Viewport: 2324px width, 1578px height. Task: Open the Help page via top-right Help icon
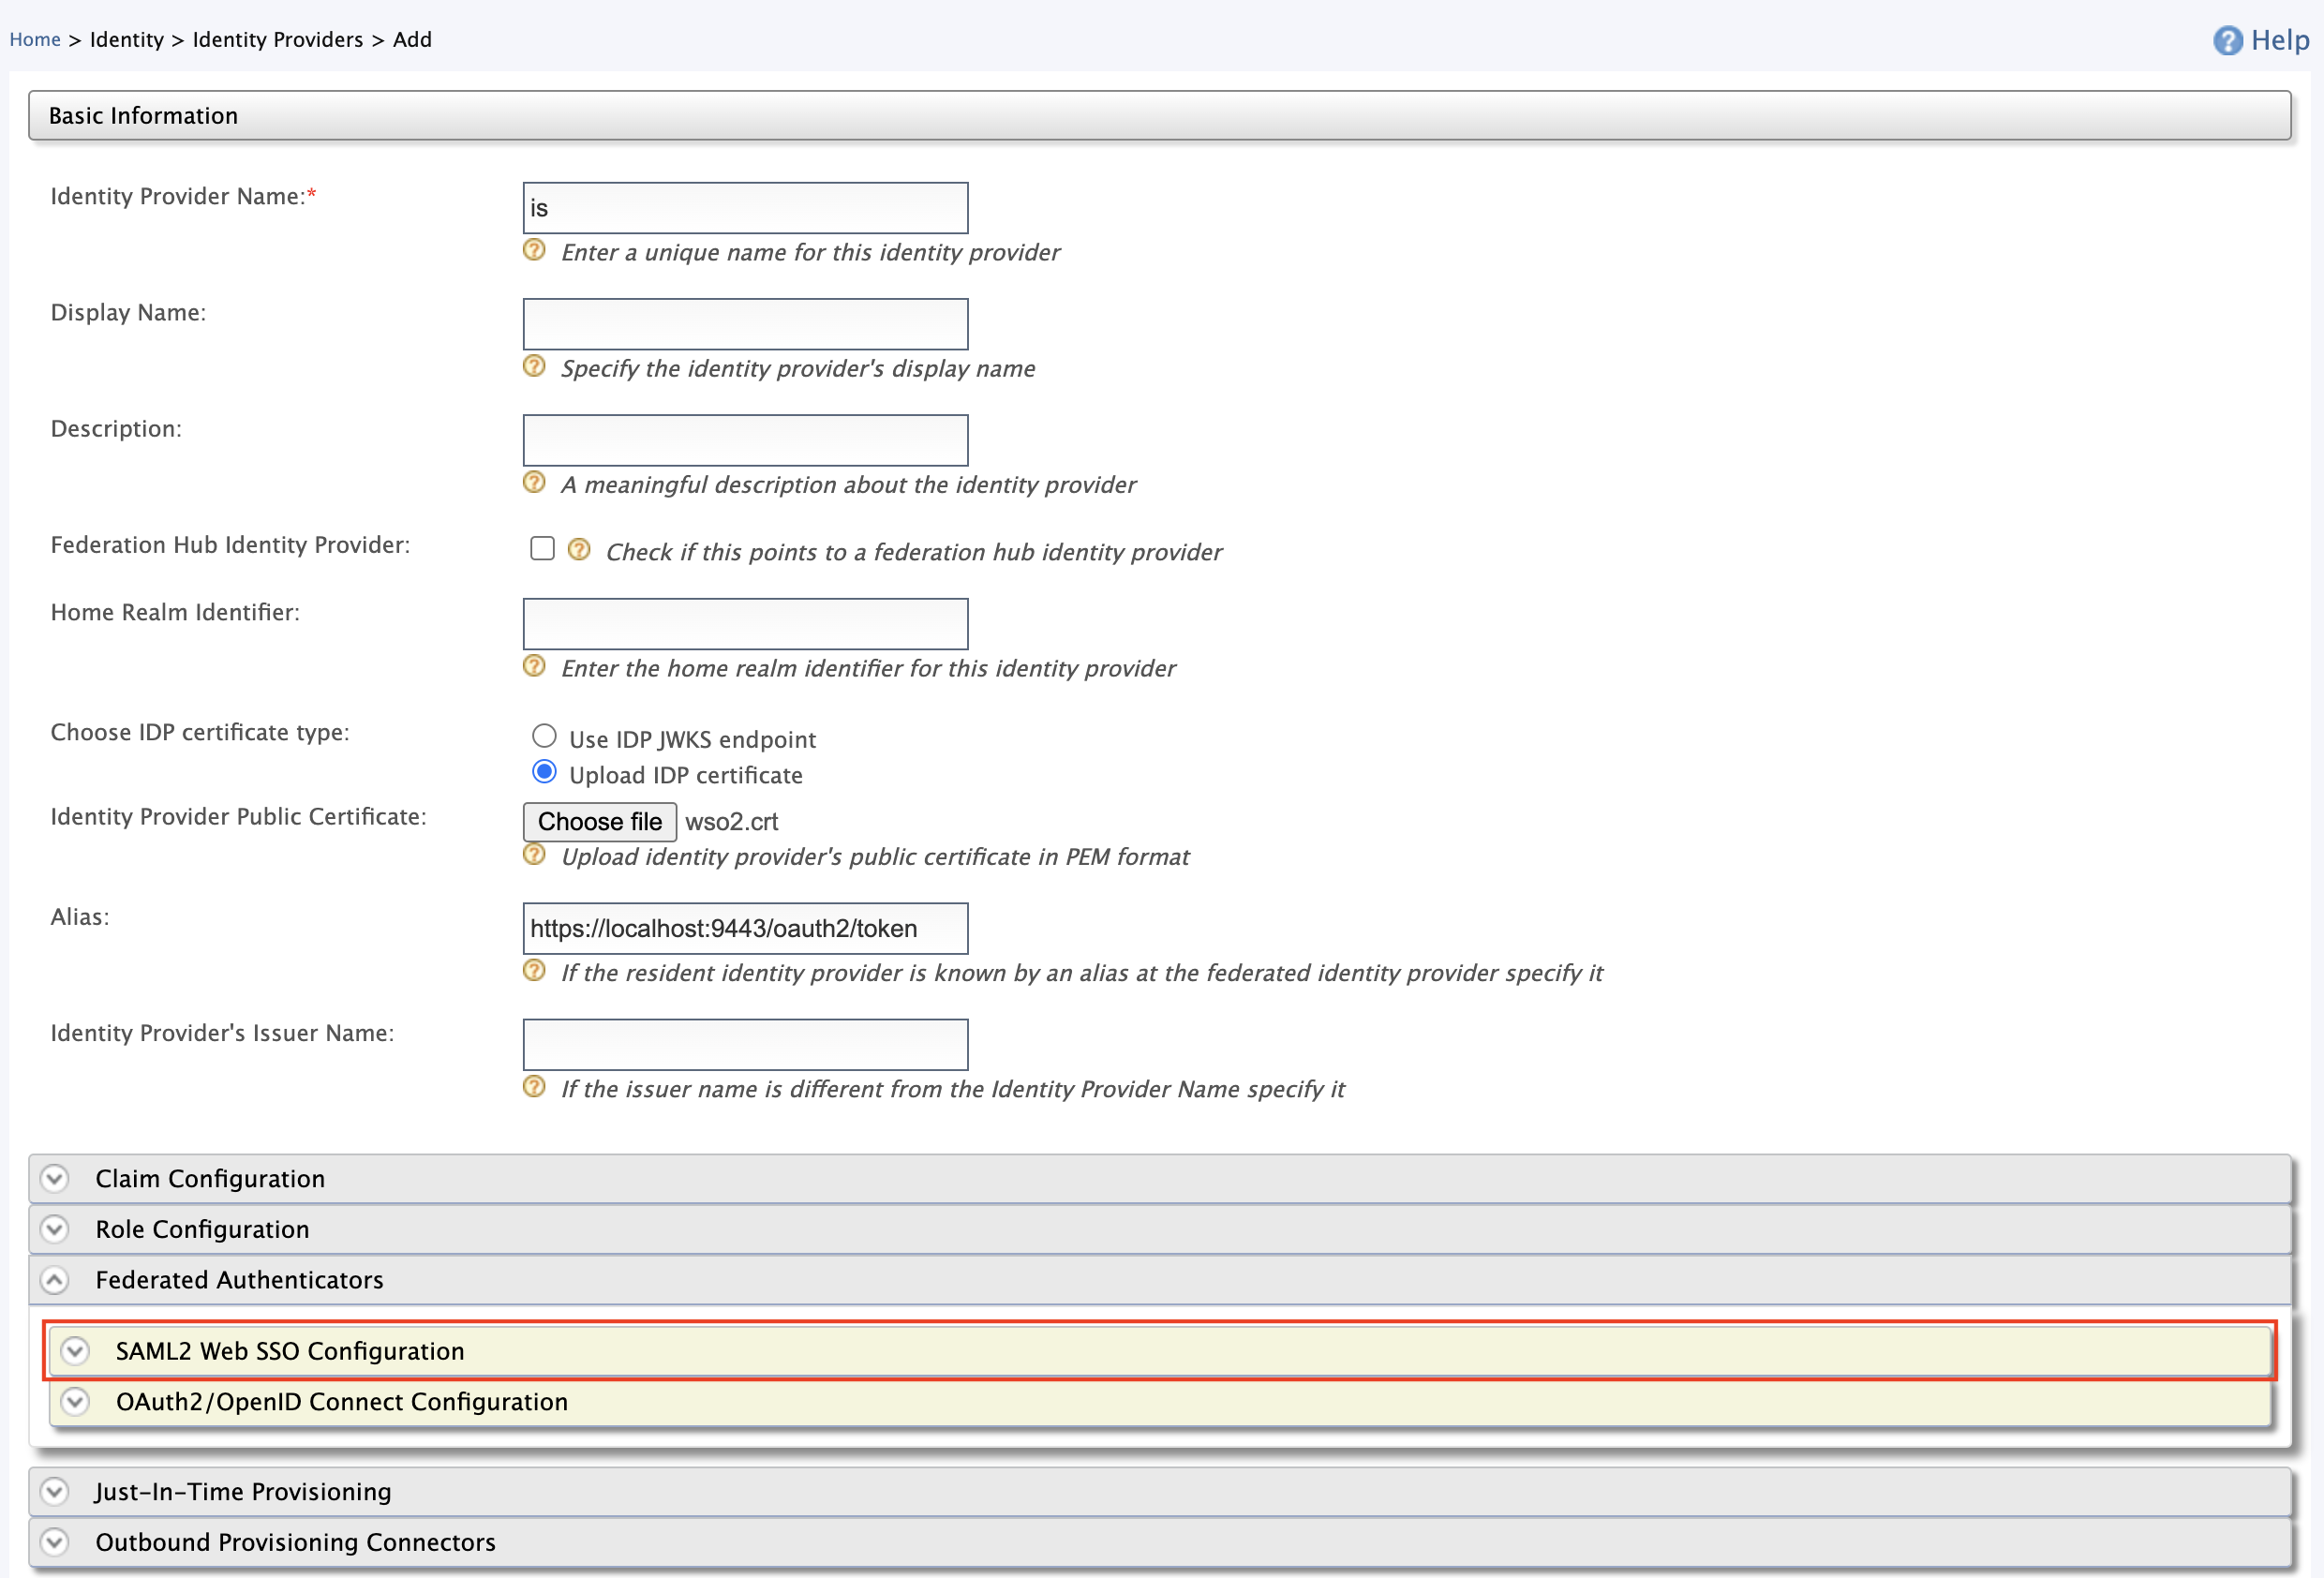[2227, 40]
